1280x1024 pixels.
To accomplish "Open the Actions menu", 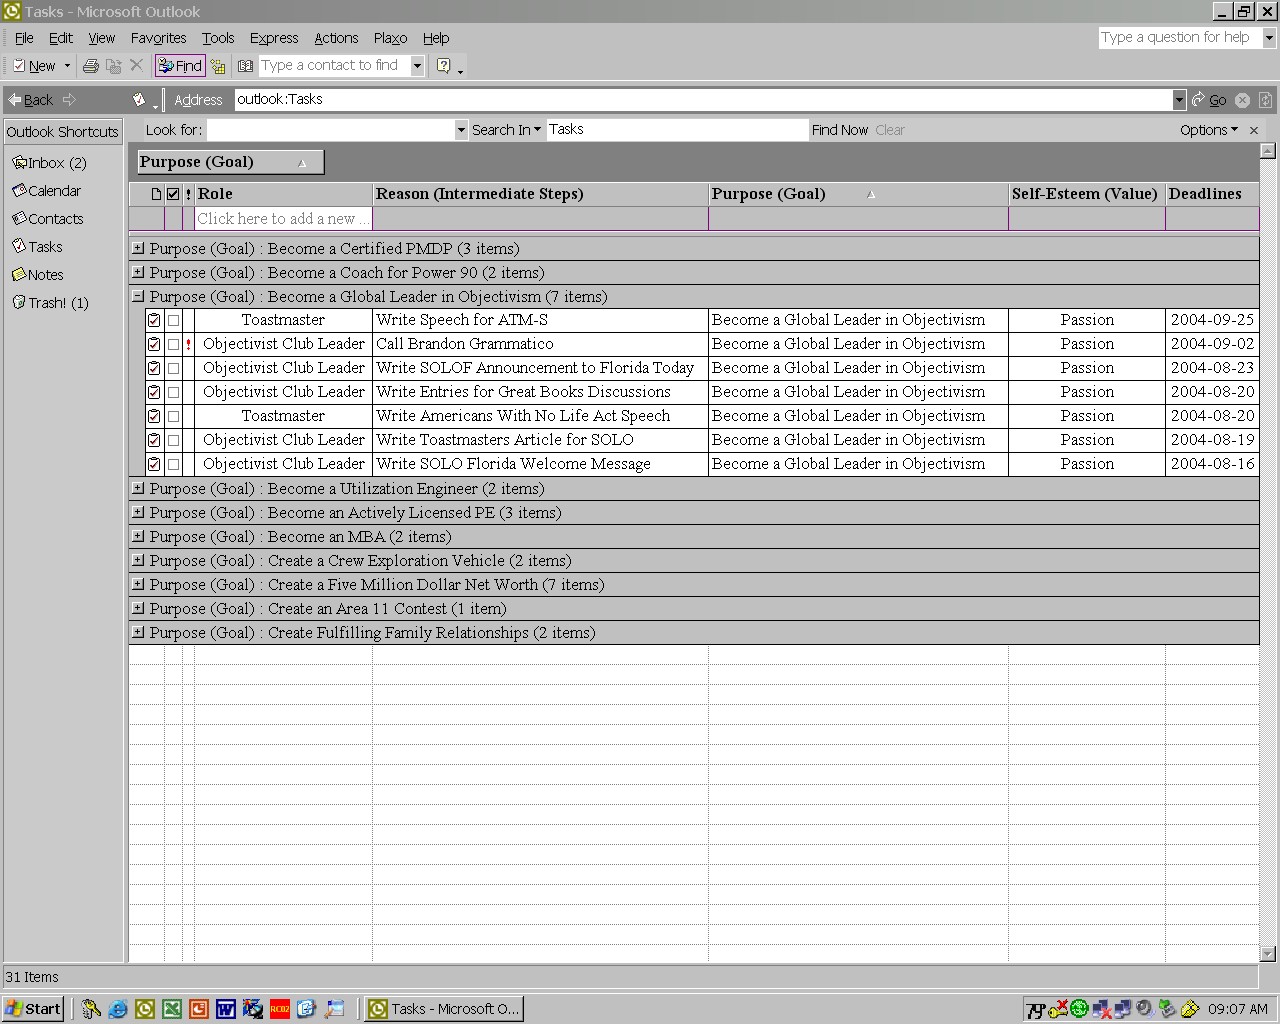I will click(x=336, y=38).
